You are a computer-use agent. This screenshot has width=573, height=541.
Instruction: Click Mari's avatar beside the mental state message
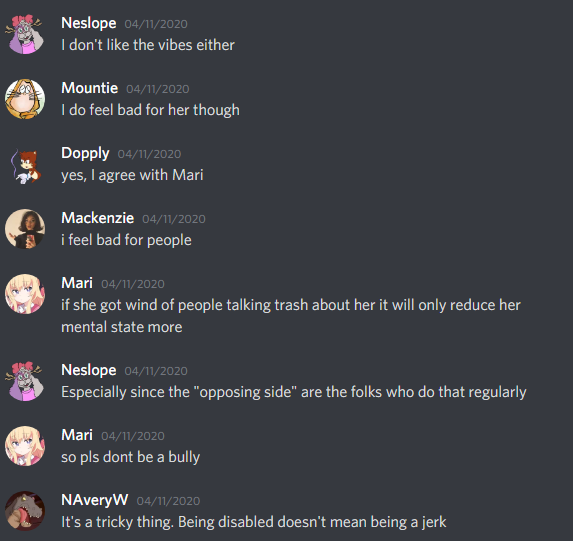tap(25, 294)
